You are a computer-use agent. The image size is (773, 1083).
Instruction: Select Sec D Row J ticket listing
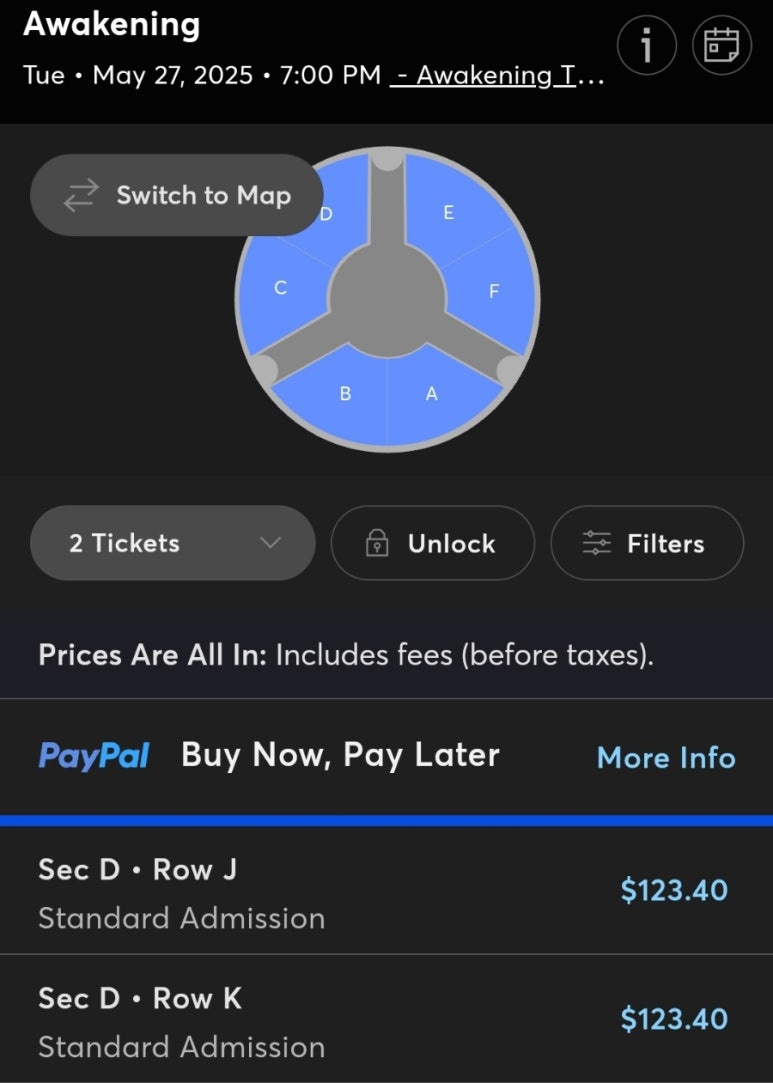pos(386,892)
